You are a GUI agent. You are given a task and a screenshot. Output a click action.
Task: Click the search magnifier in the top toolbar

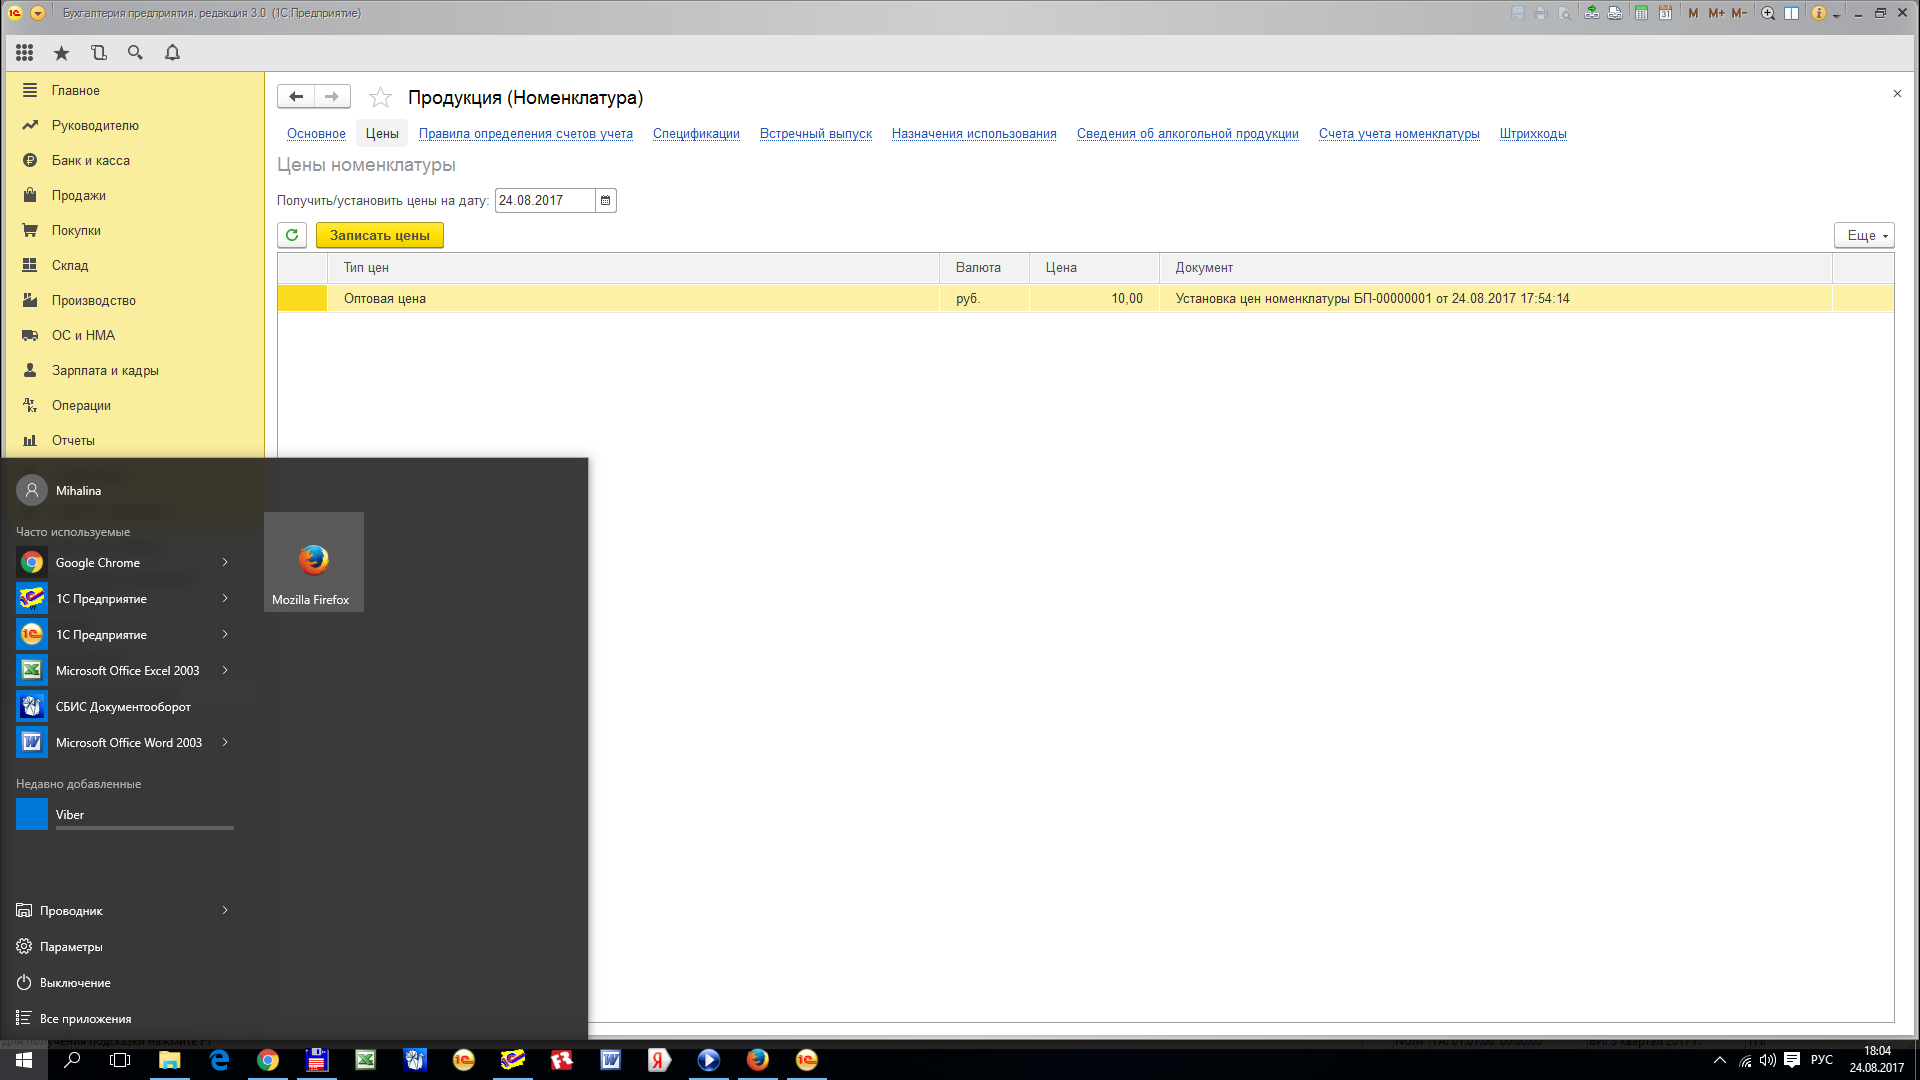click(135, 53)
